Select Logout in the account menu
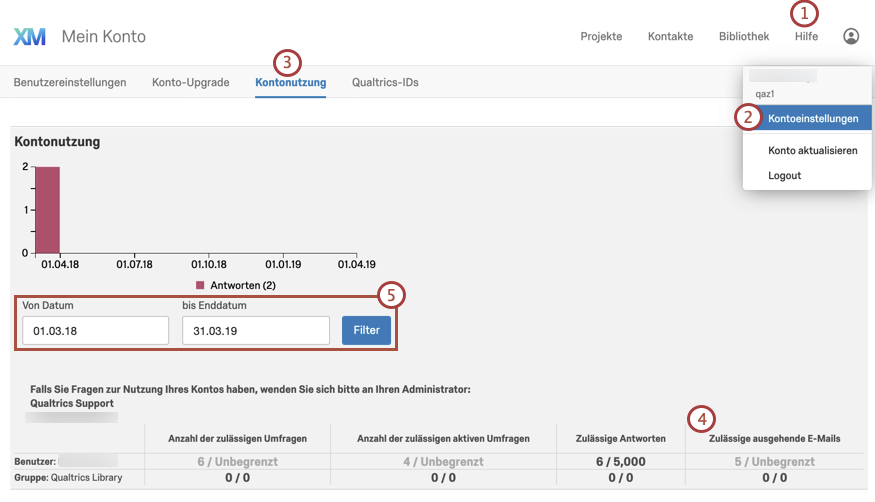 (784, 175)
